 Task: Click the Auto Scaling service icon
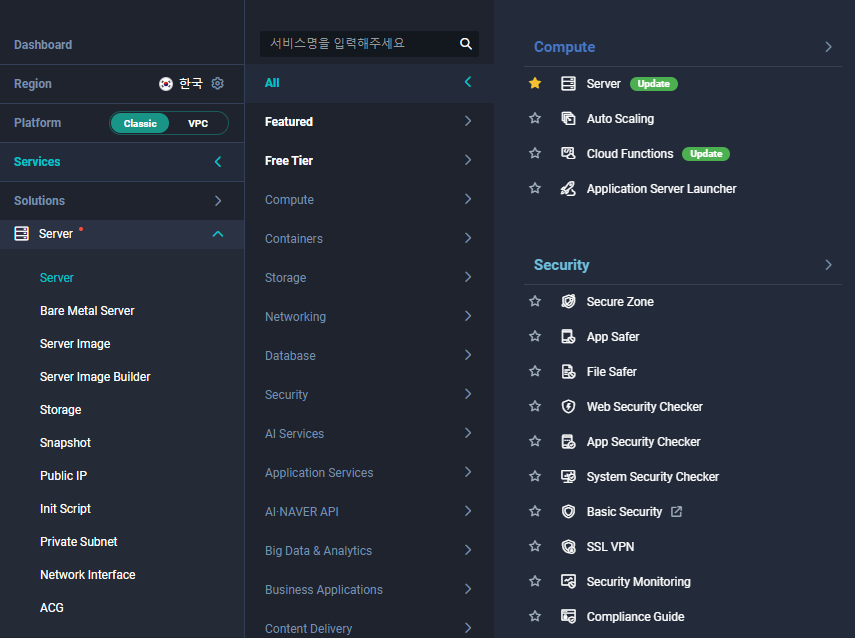click(x=568, y=118)
